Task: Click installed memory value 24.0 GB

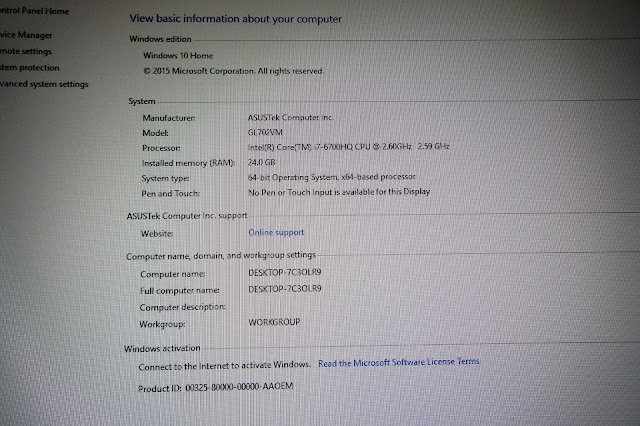Action: (262, 162)
